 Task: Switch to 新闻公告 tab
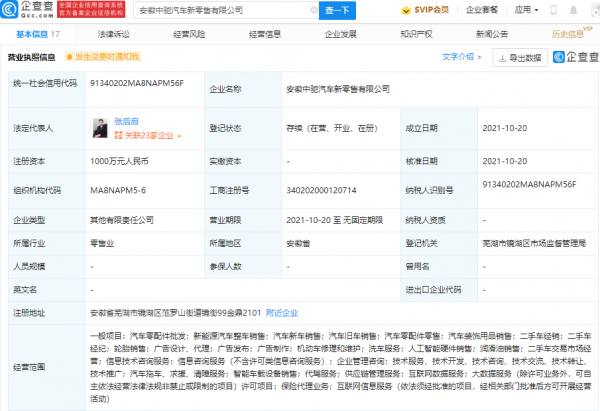(x=492, y=34)
